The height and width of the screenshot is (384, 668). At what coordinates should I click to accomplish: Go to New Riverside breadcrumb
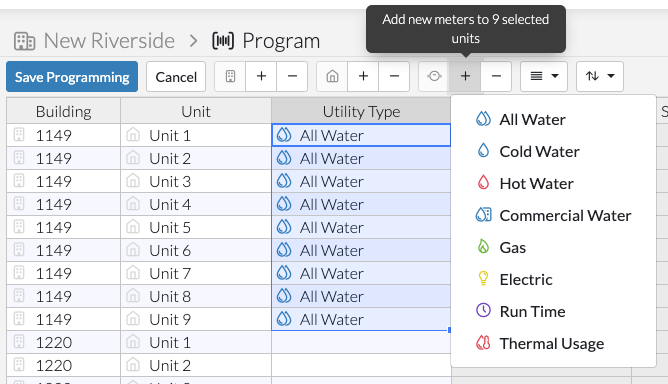click(x=109, y=41)
